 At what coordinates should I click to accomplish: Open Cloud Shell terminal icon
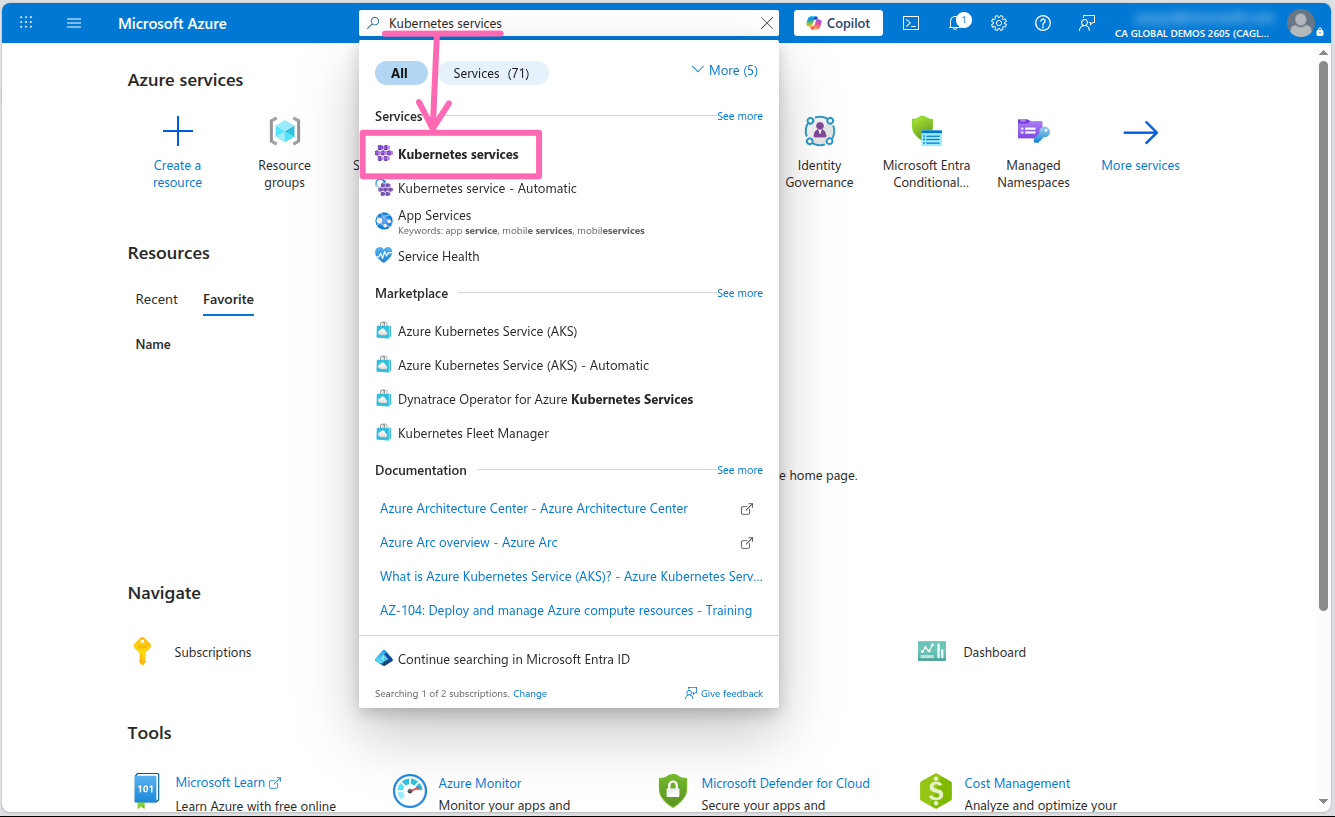911,23
